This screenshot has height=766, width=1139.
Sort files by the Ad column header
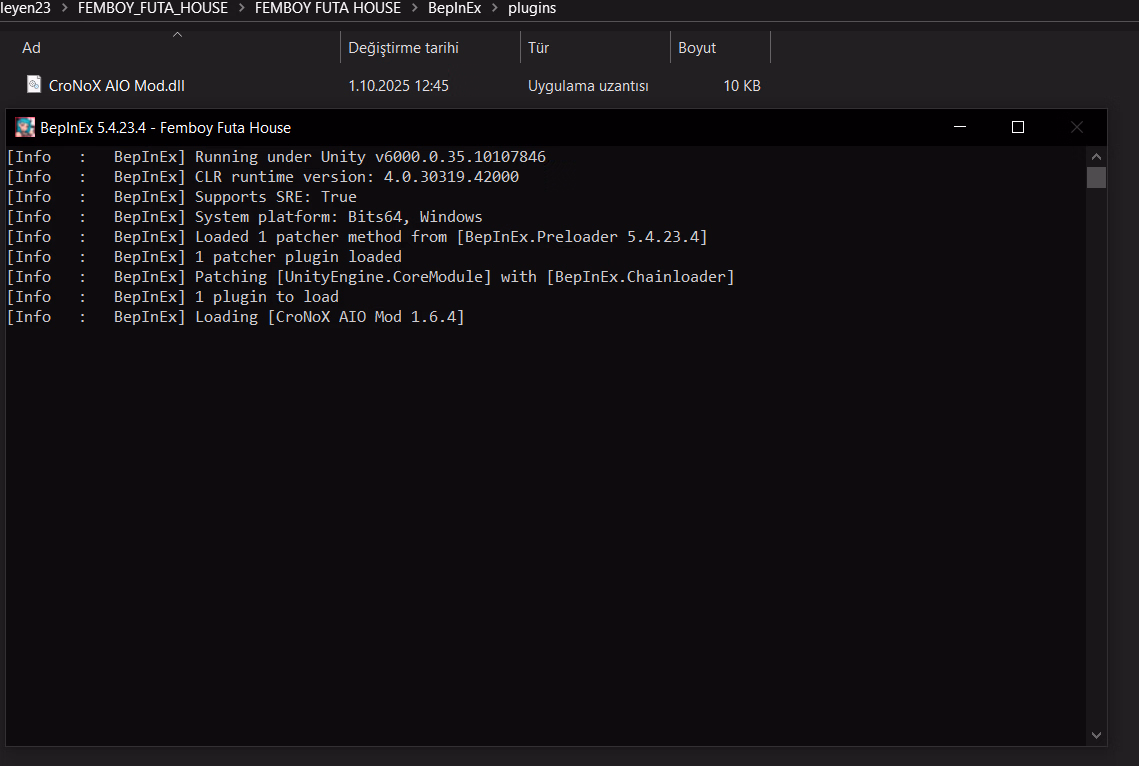pyautogui.click(x=31, y=48)
